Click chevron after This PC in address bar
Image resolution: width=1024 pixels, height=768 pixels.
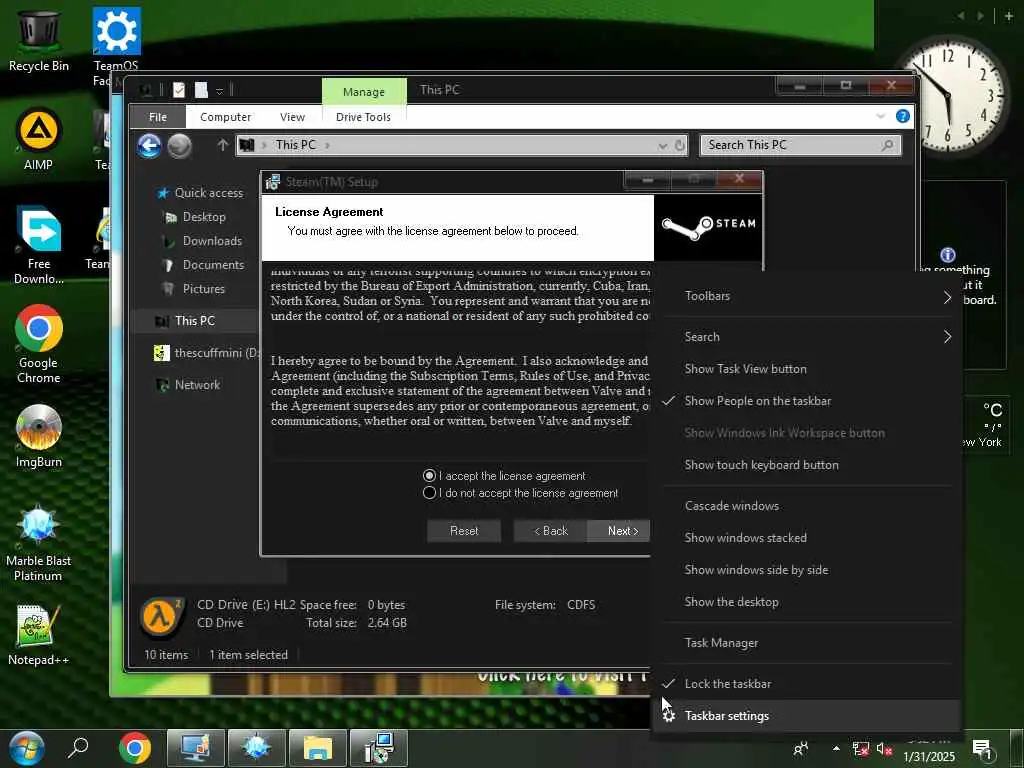(x=327, y=145)
